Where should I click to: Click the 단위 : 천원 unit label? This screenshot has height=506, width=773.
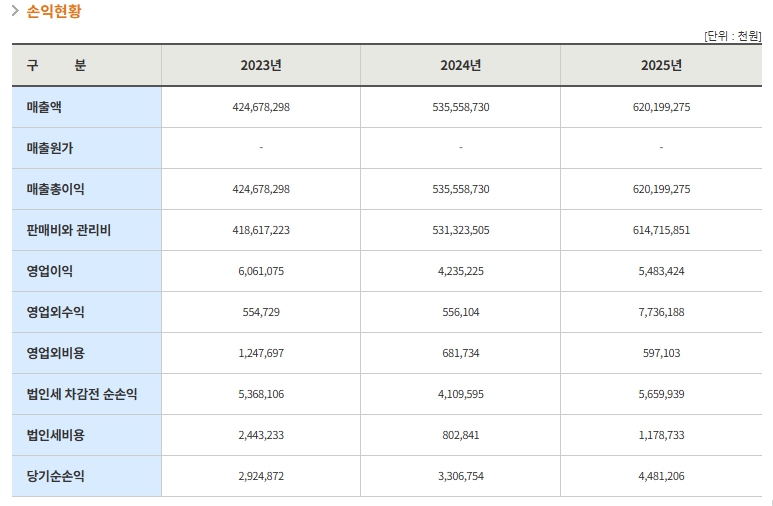coord(732,36)
